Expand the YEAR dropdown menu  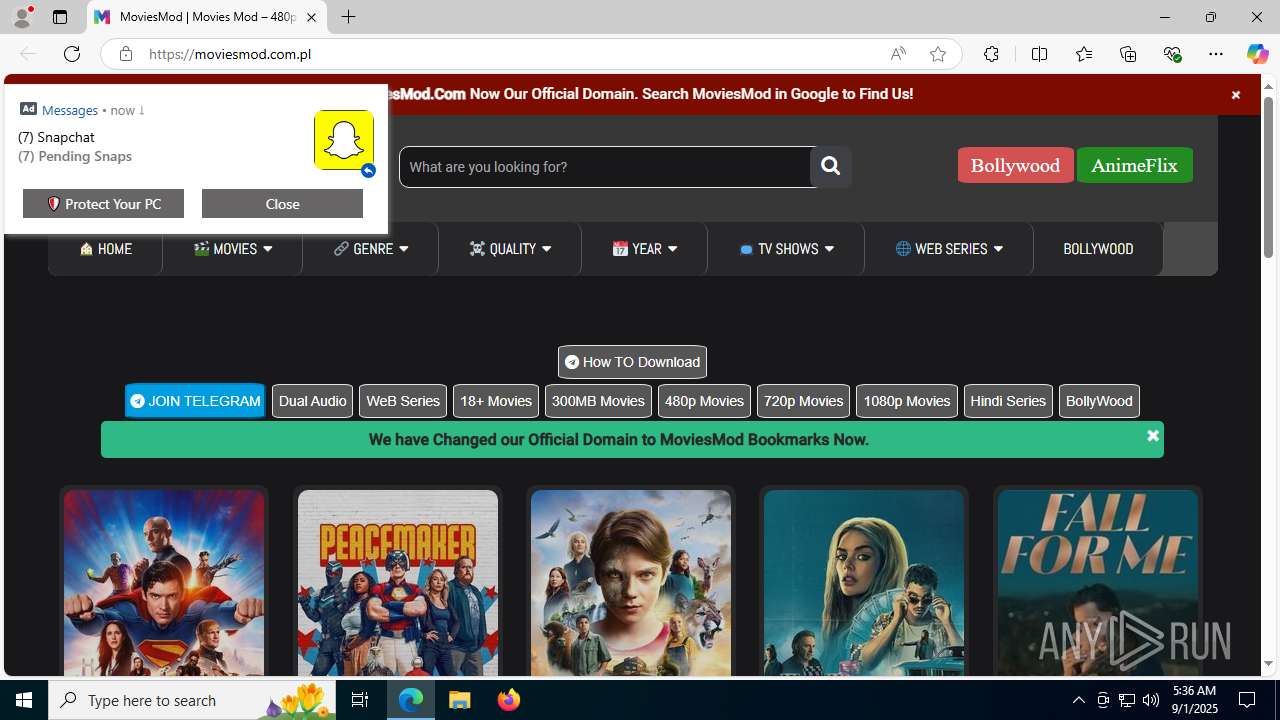[645, 249]
